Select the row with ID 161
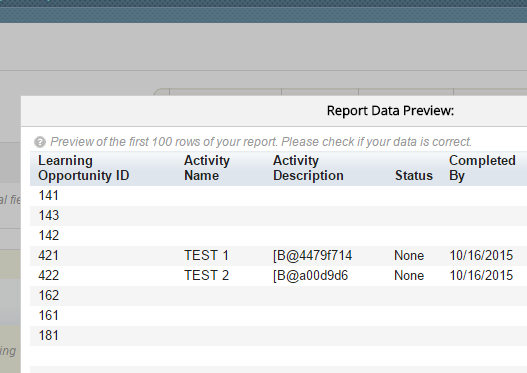Image resolution: width=527 pixels, height=373 pixels. point(278,316)
